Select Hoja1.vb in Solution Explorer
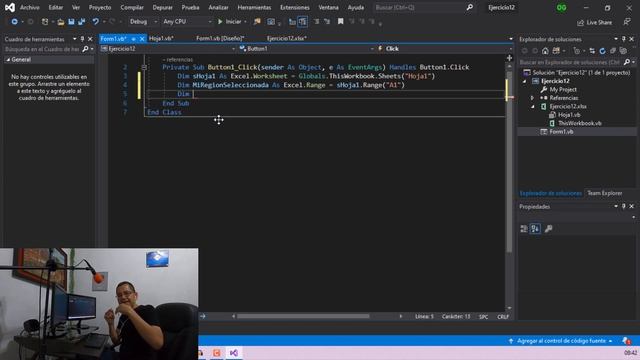Viewport: 640px width, 360px height. 569,115
